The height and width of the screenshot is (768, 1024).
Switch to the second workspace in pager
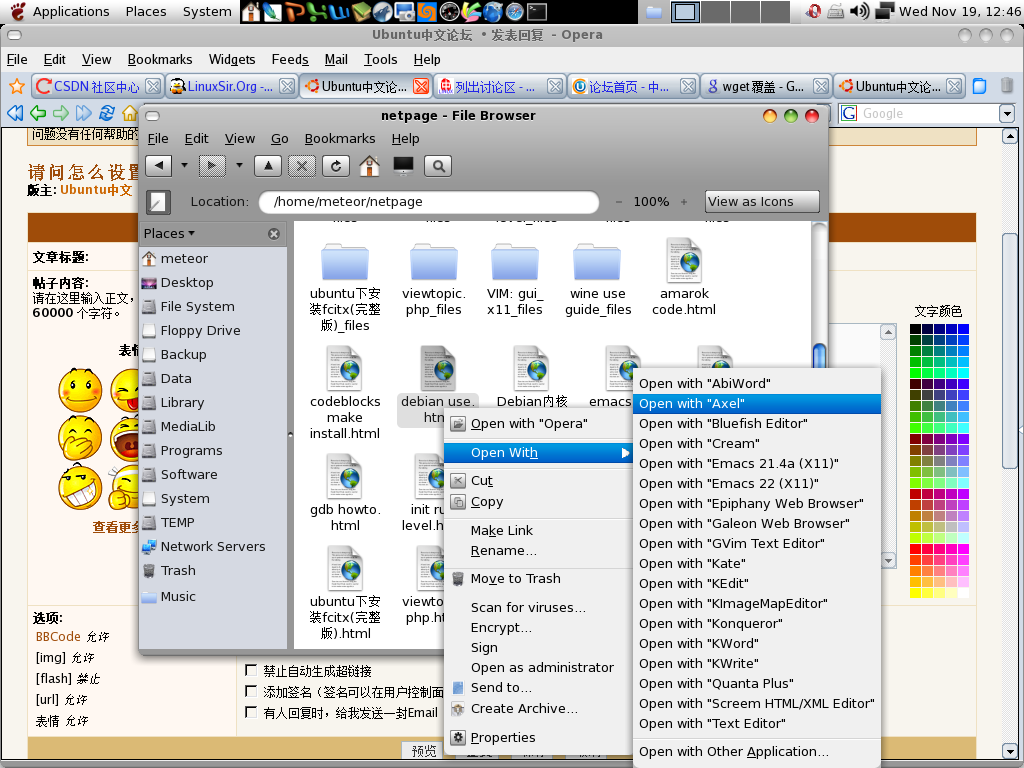[715, 12]
